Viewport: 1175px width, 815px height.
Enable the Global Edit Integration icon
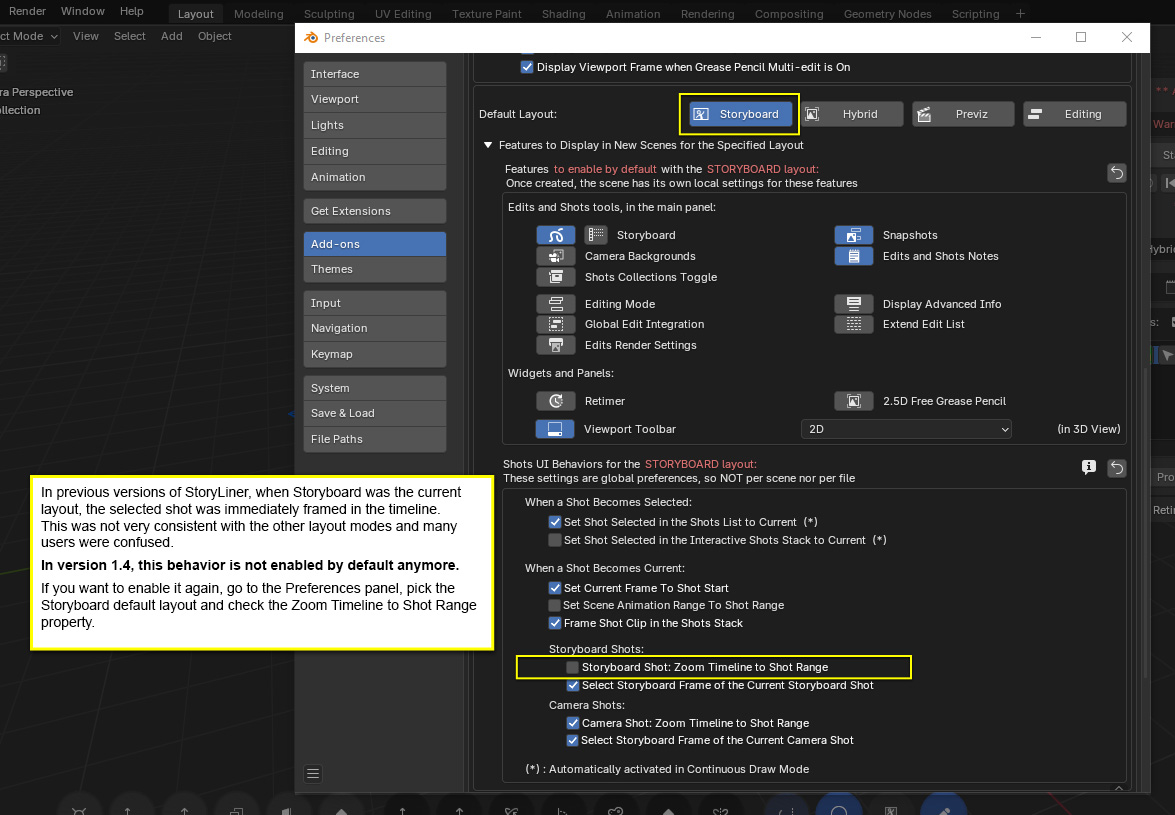[555, 324]
